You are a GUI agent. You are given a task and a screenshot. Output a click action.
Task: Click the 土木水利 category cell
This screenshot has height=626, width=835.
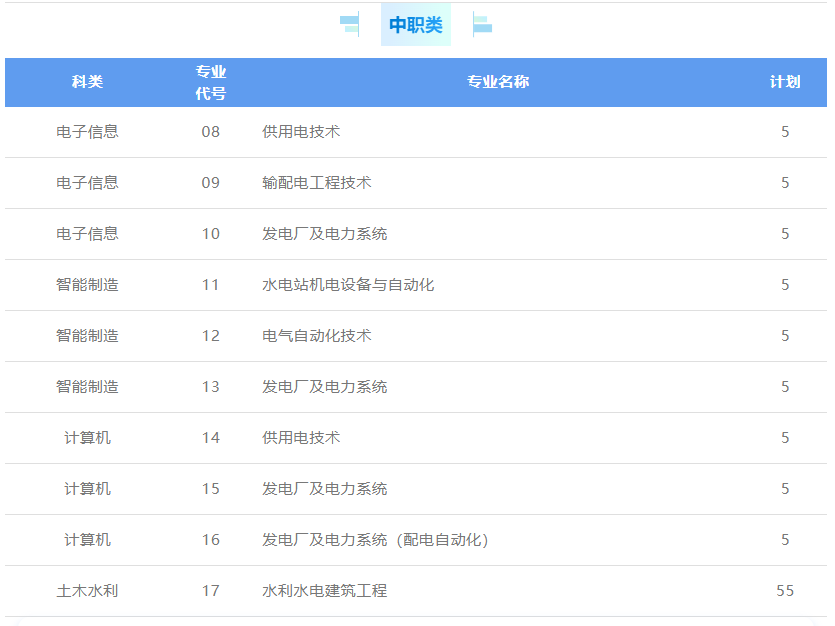pyautogui.click(x=87, y=591)
